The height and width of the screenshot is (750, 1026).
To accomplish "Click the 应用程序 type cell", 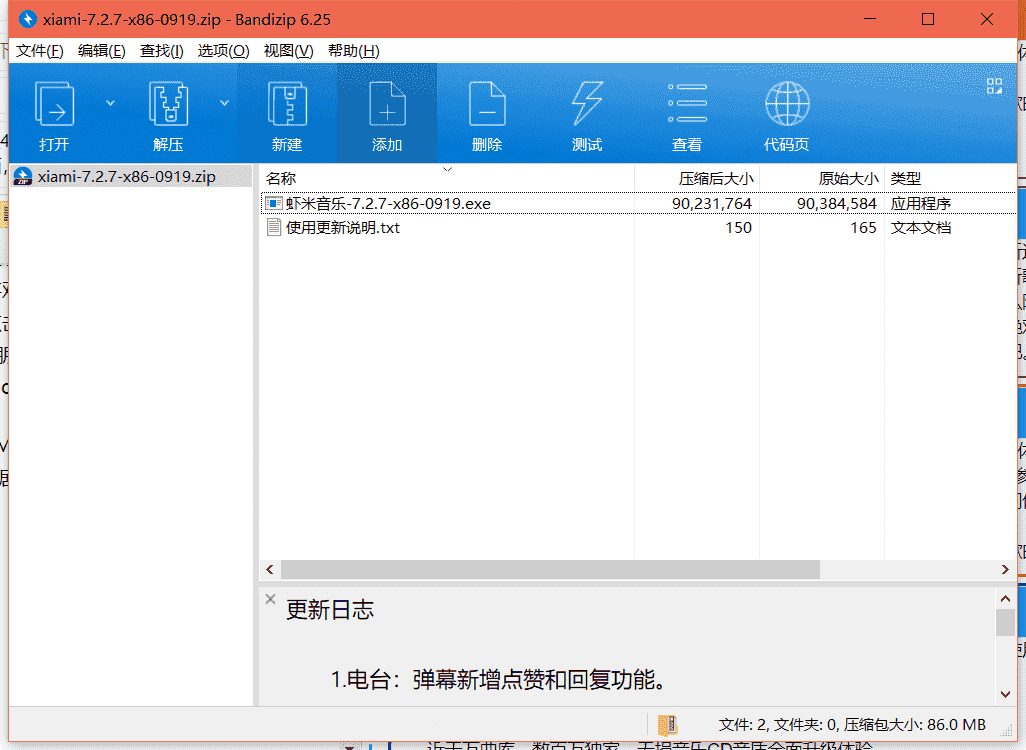I will point(921,204).
